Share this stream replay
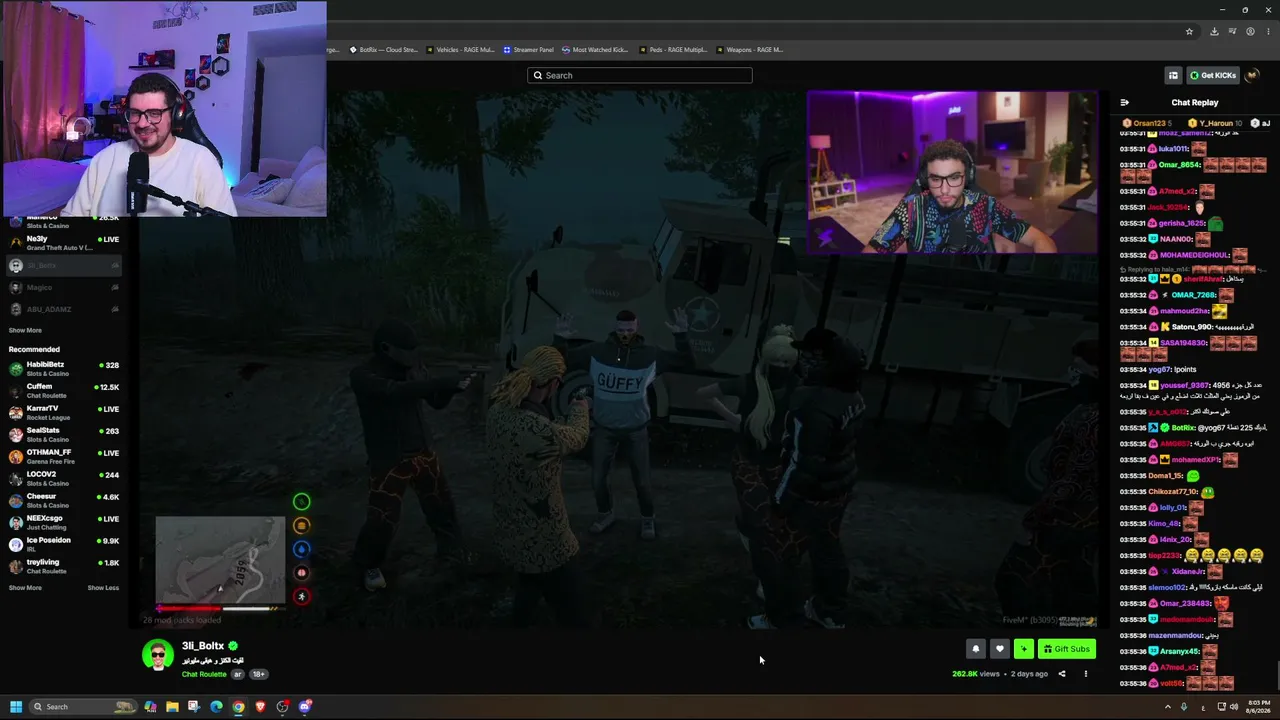The width and height of the screenshot is (1280, 720). click(x=1062, y=674)
